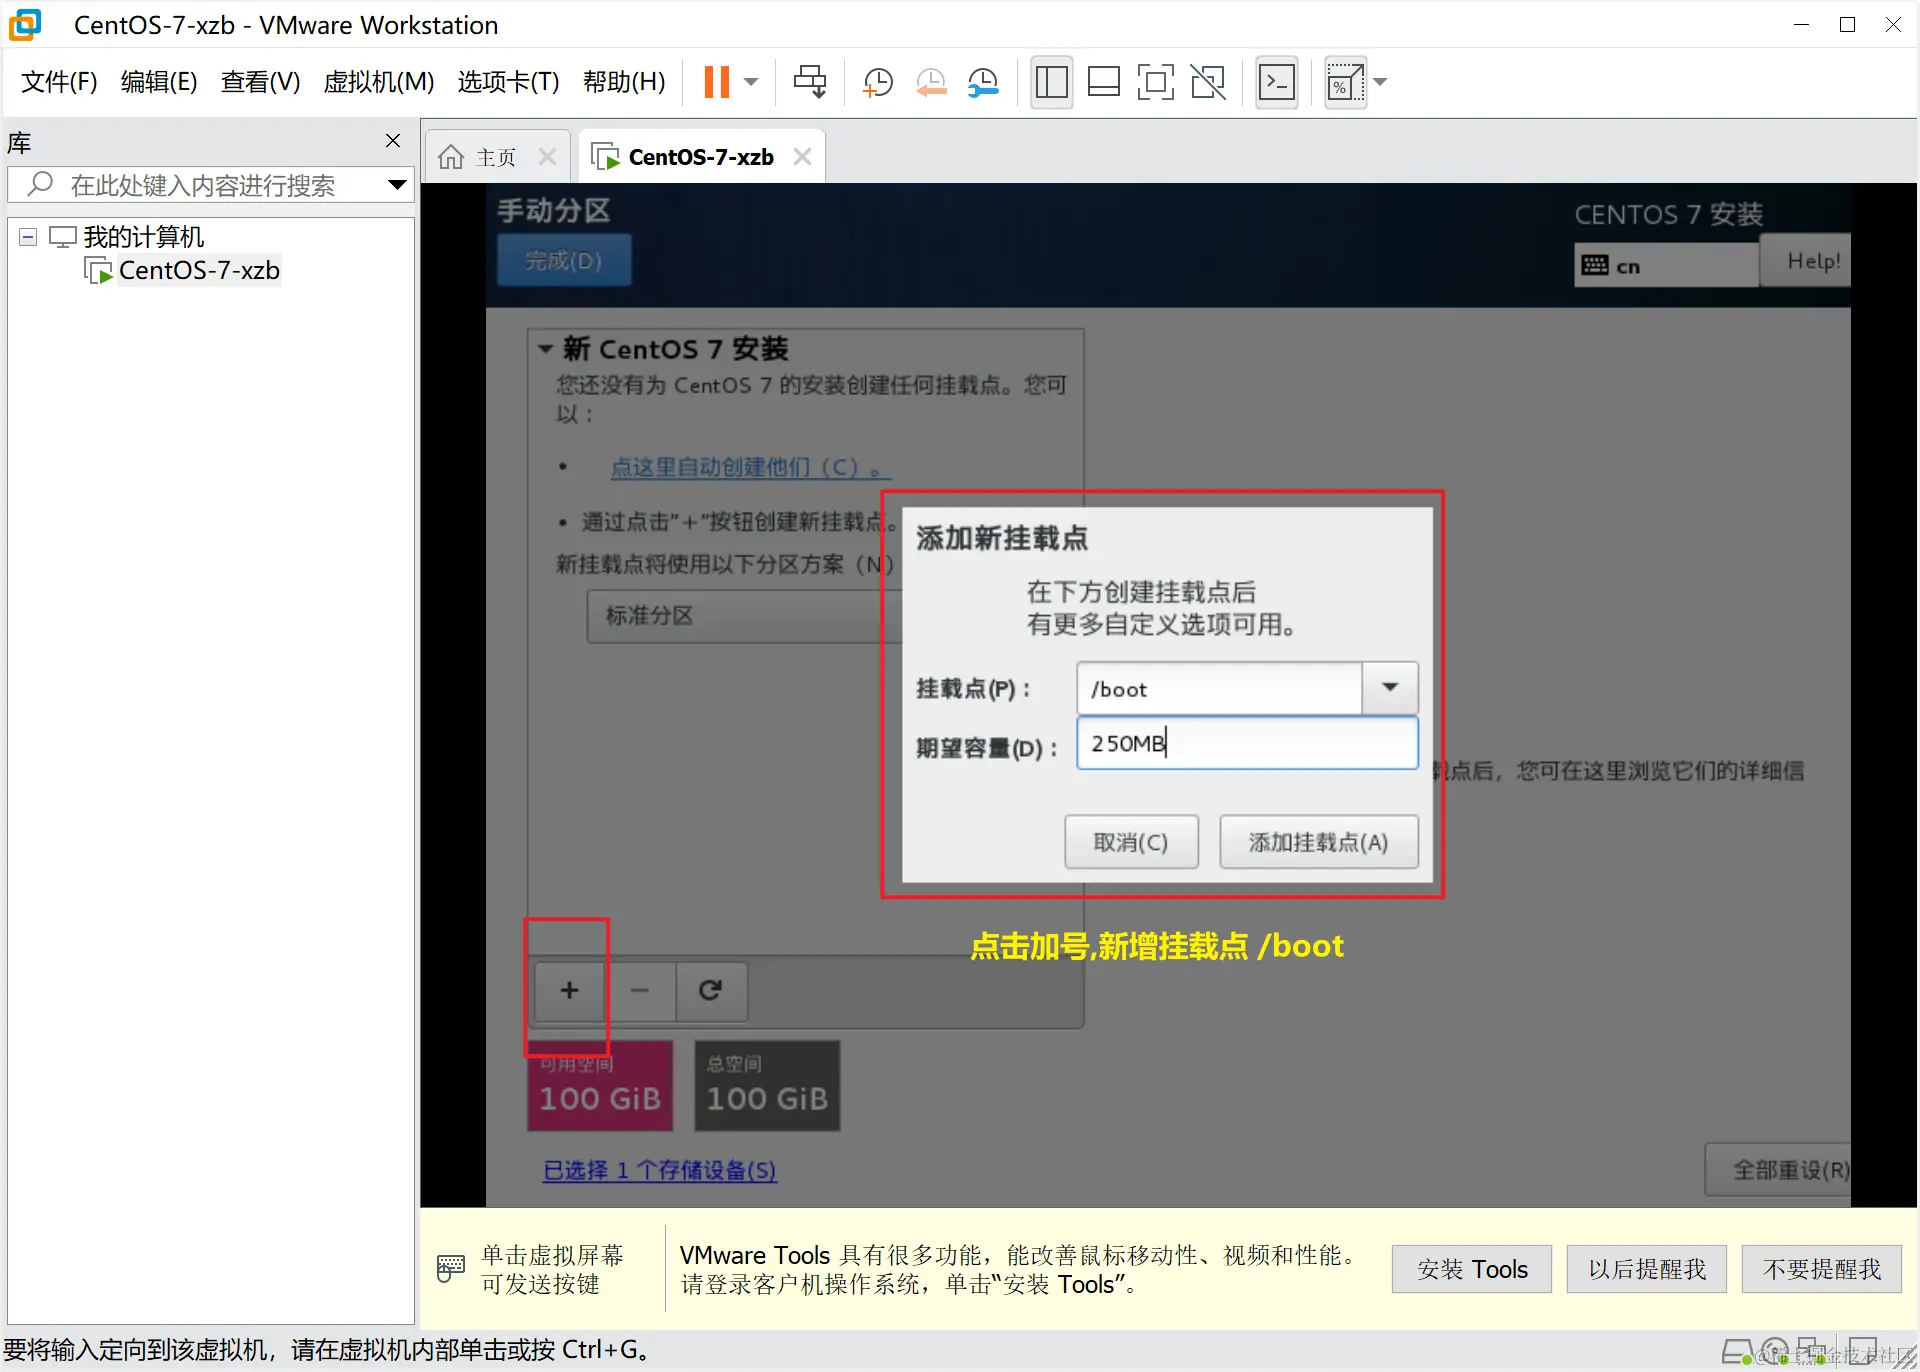1920x1372 pixels.
Task: Pause the virtual machine
Action: pyautogui.click(x=716, y=82)
